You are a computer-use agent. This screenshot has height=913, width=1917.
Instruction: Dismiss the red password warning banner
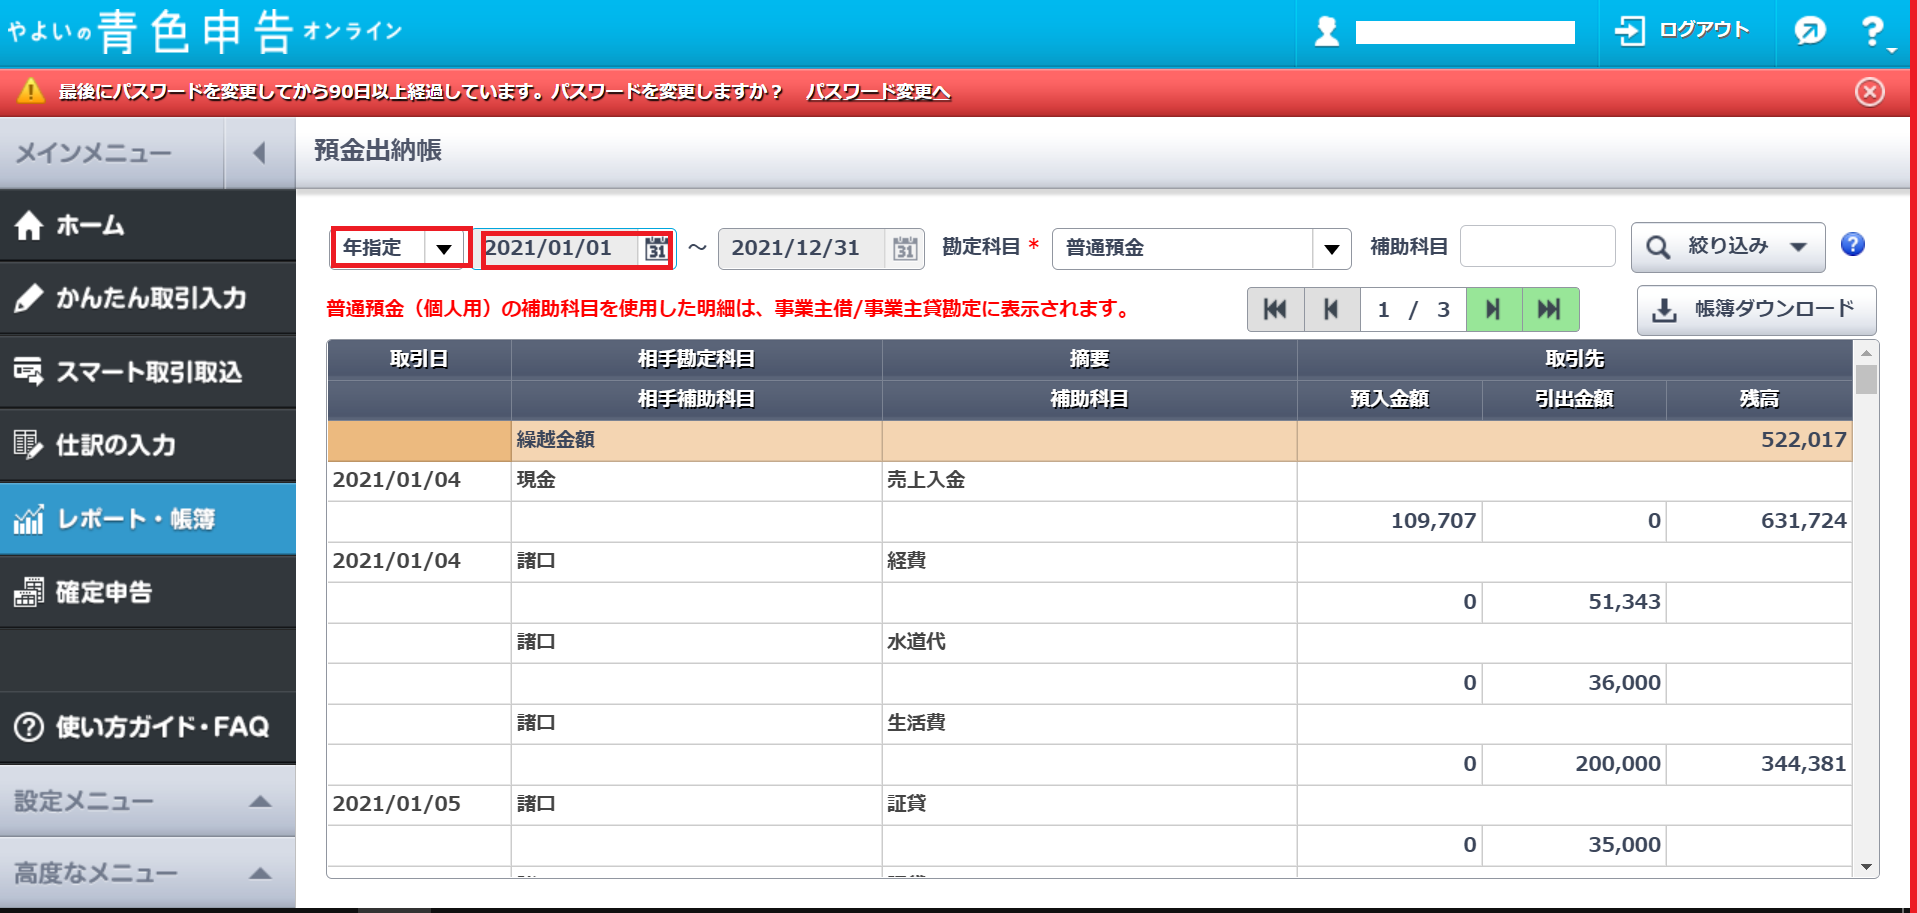pyautogui.click(x=1869, y=92)
